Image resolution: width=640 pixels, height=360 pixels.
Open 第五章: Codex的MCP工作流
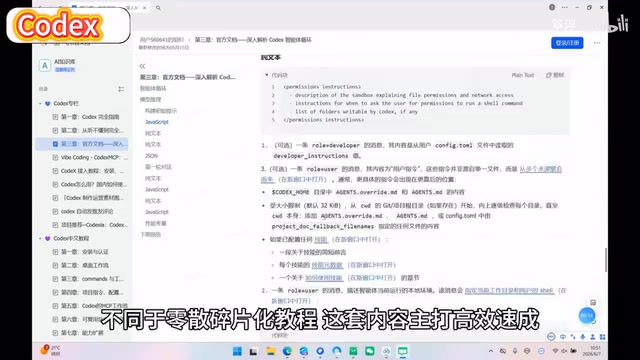click(x=90, y=306)
